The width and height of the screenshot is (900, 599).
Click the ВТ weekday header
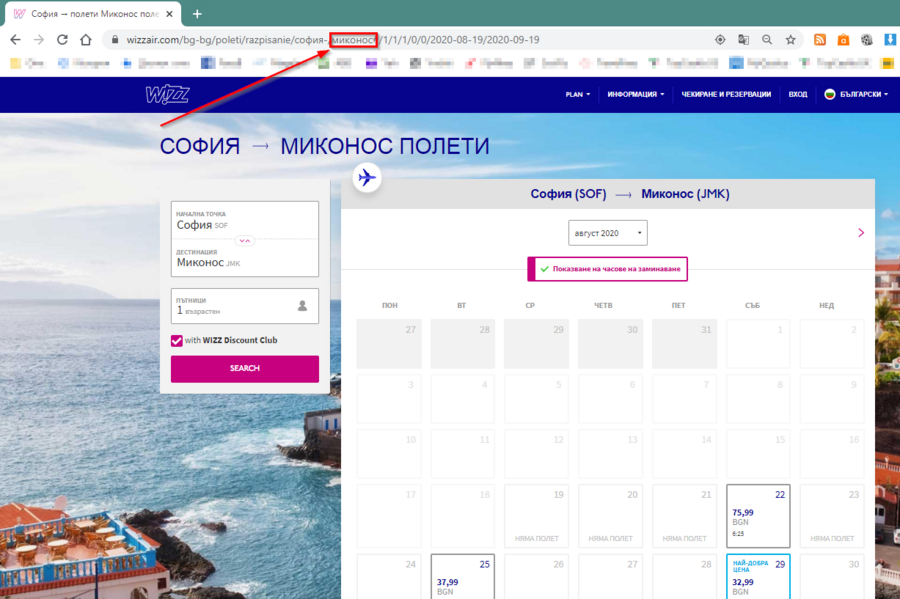(461, 306)
